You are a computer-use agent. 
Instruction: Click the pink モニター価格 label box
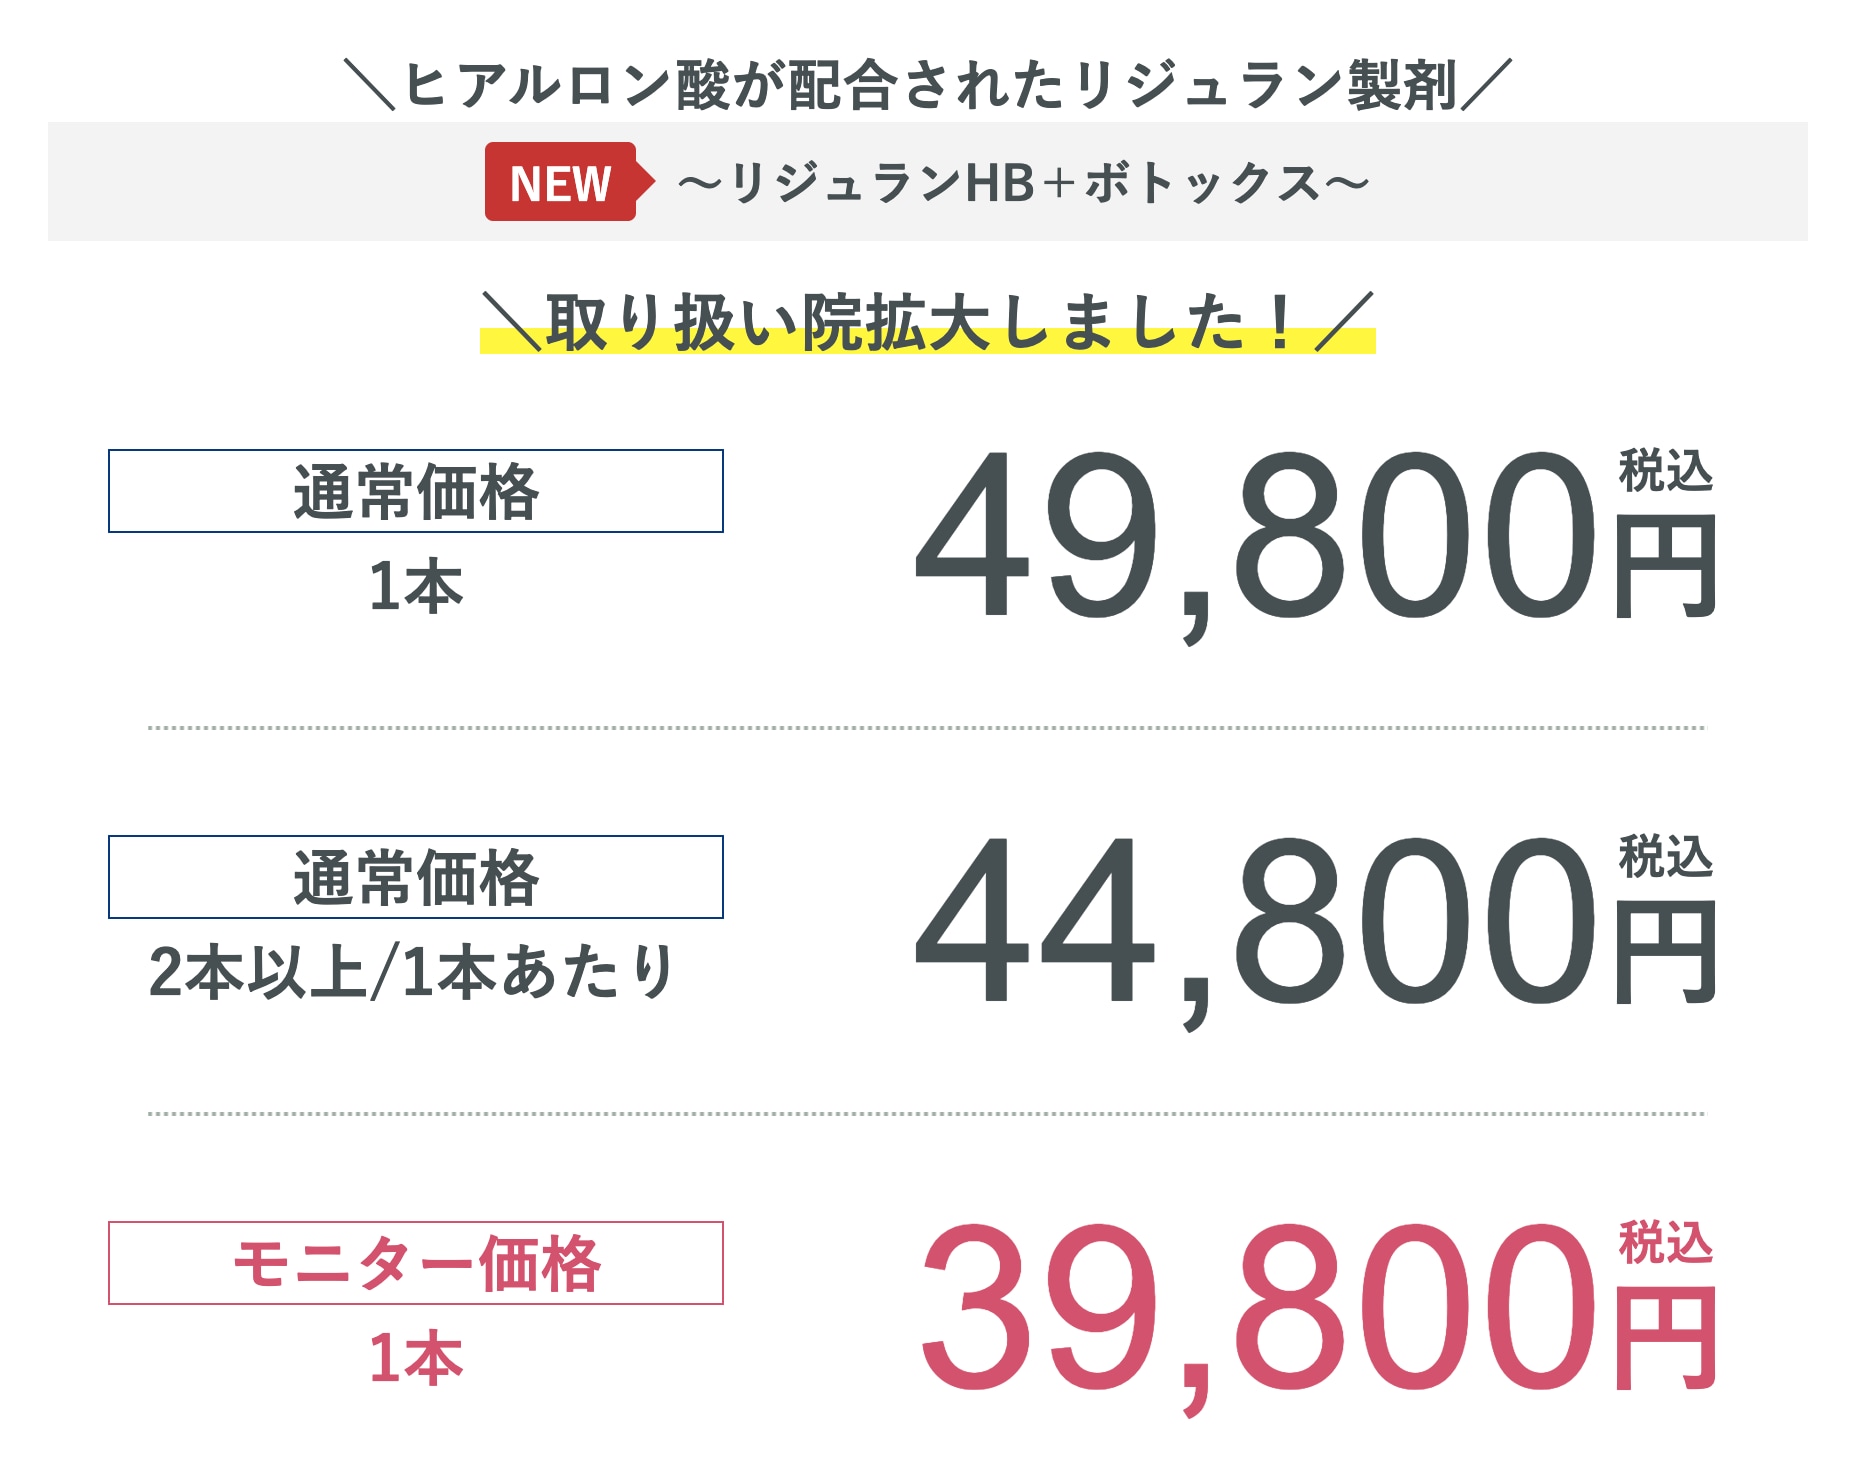pyautogui.click(x=416, y=1263)
